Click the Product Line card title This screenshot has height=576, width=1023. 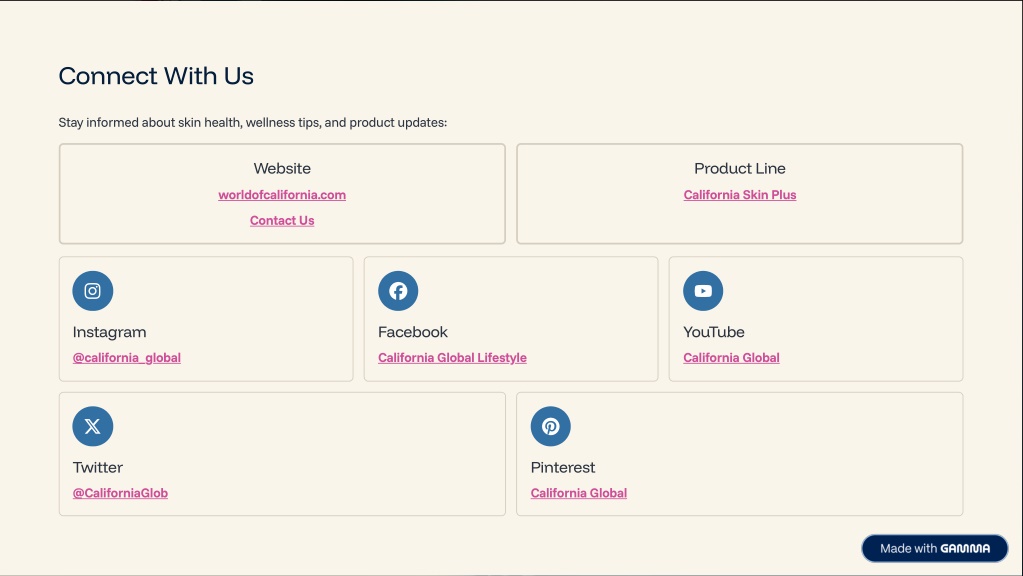[x=740, y=168]
